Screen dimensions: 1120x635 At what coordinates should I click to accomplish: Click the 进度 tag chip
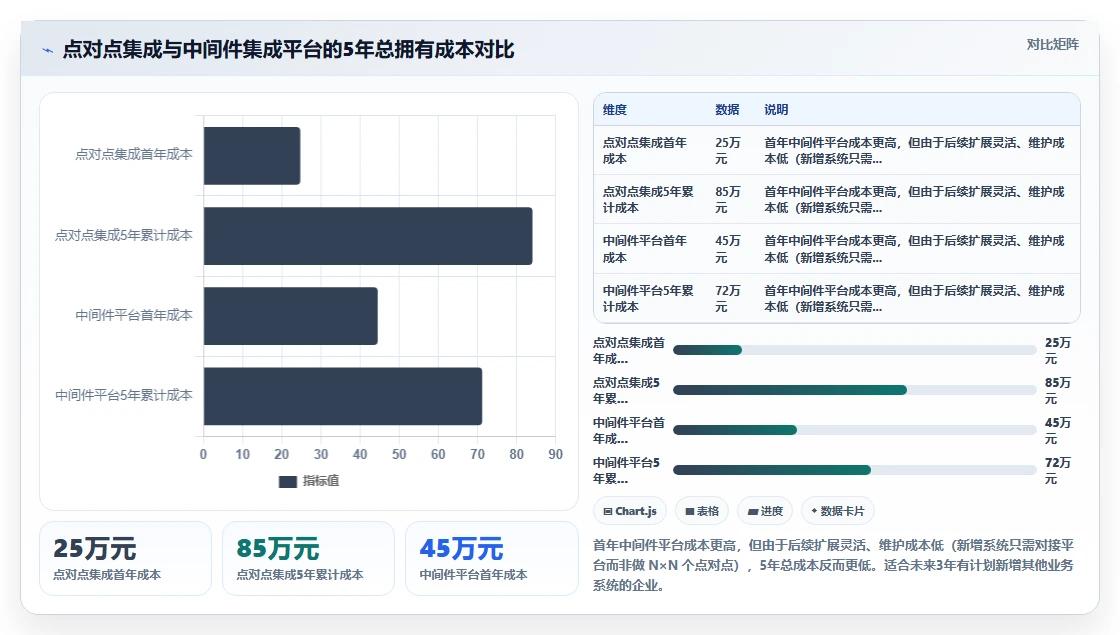pos(764,511)
